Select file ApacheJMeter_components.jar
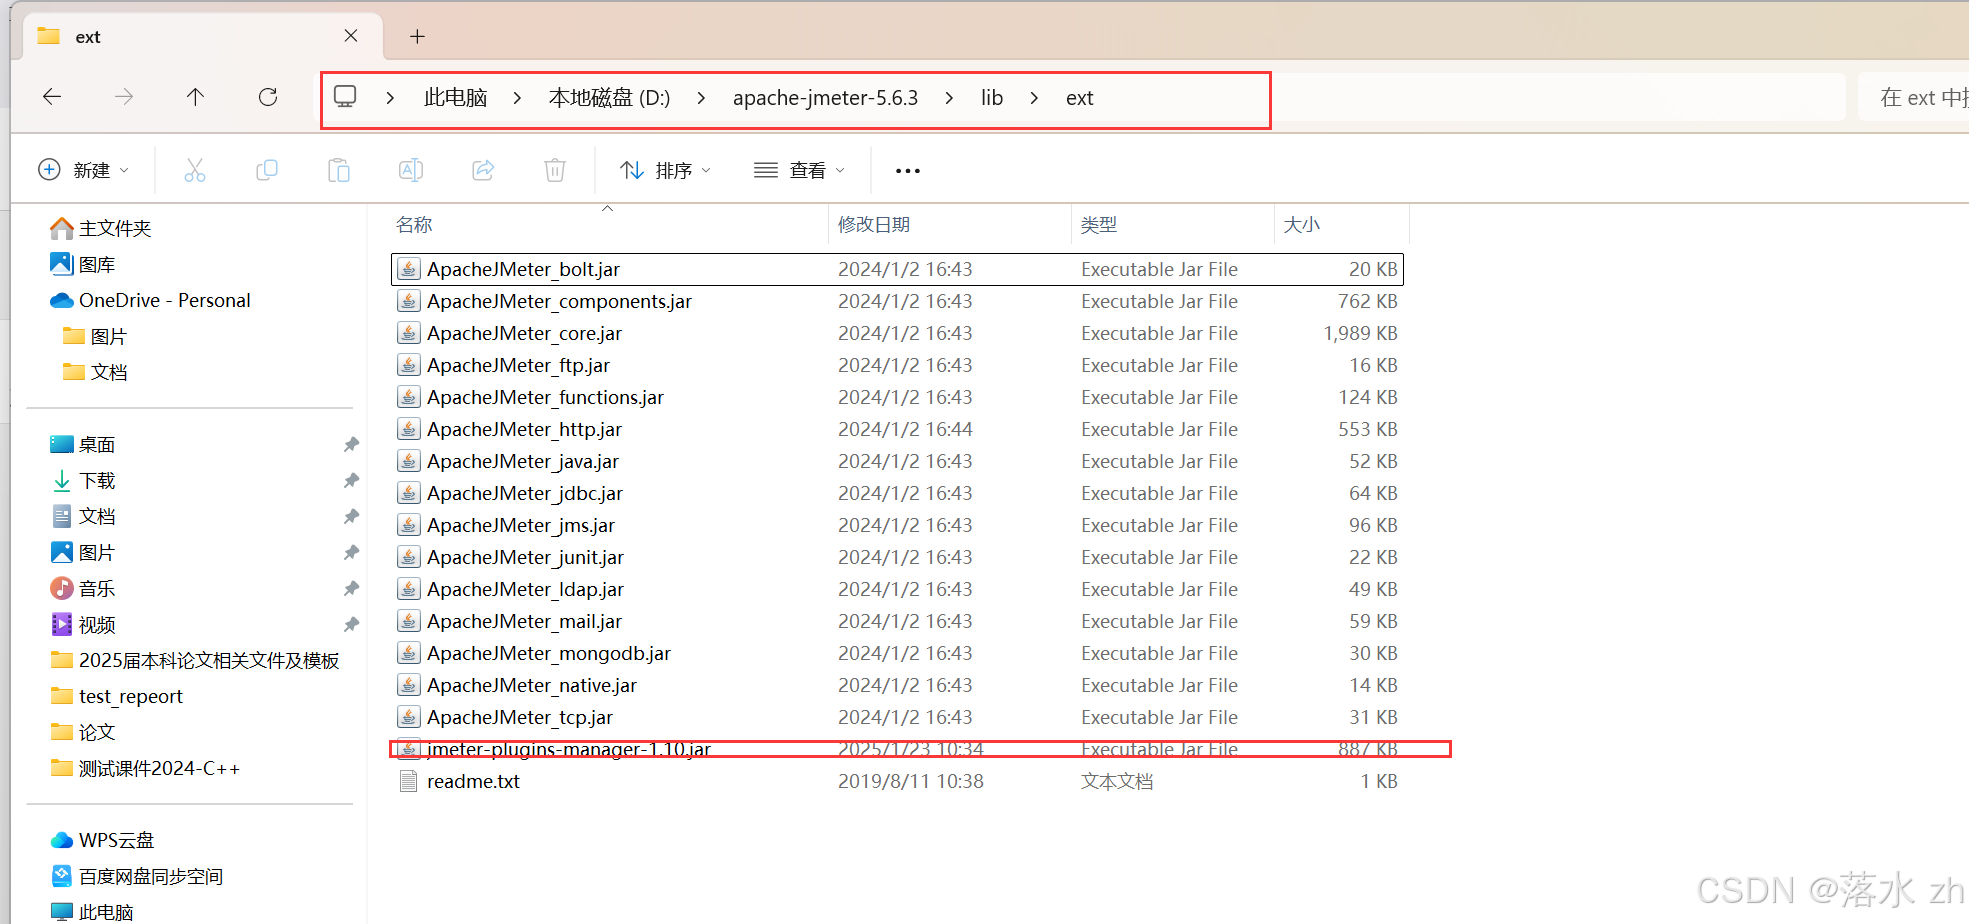The width and height of the screenshot is (1969, 924). [897, 301]
